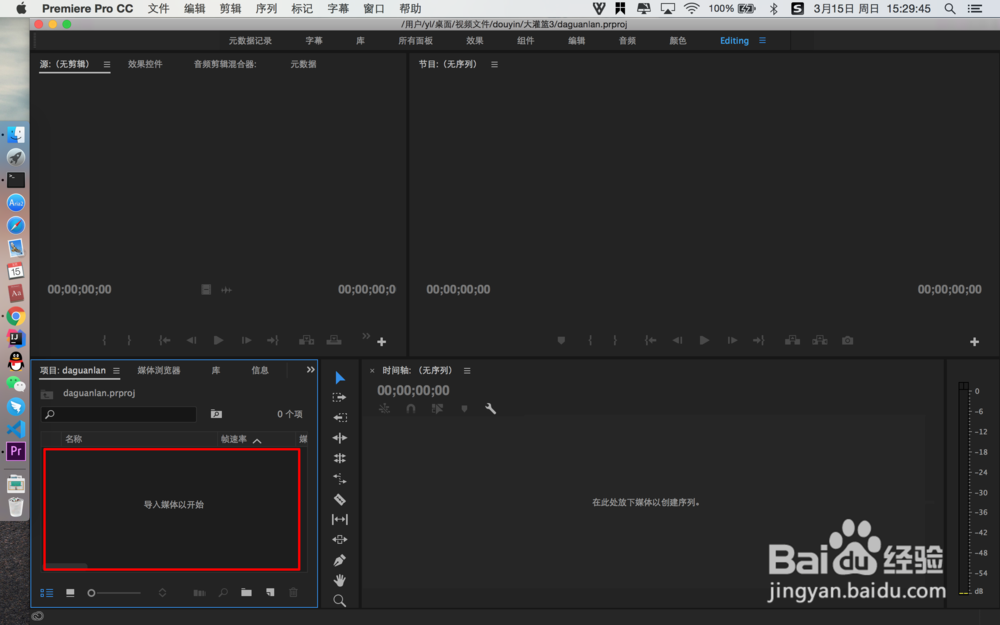Image resolution: width=1000 pixels, height=625 pixels.
Task: Open timeline panel menu
Action: (x=467, y=371)
